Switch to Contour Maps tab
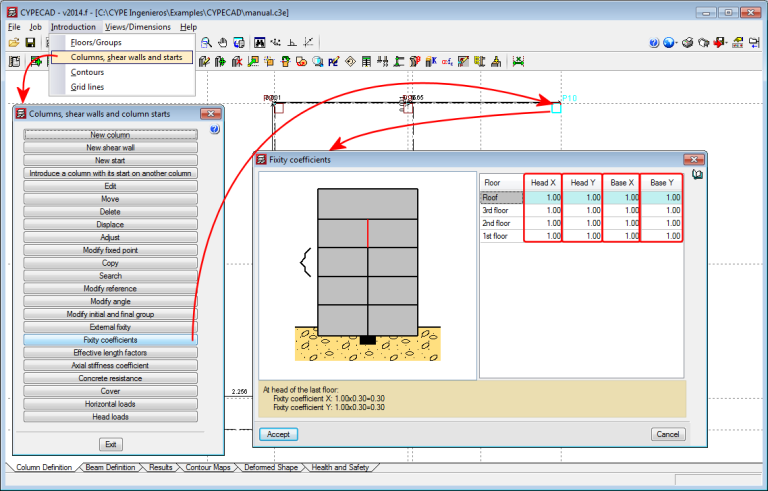The height and width of the screenshot is (491, 768). 208,467
